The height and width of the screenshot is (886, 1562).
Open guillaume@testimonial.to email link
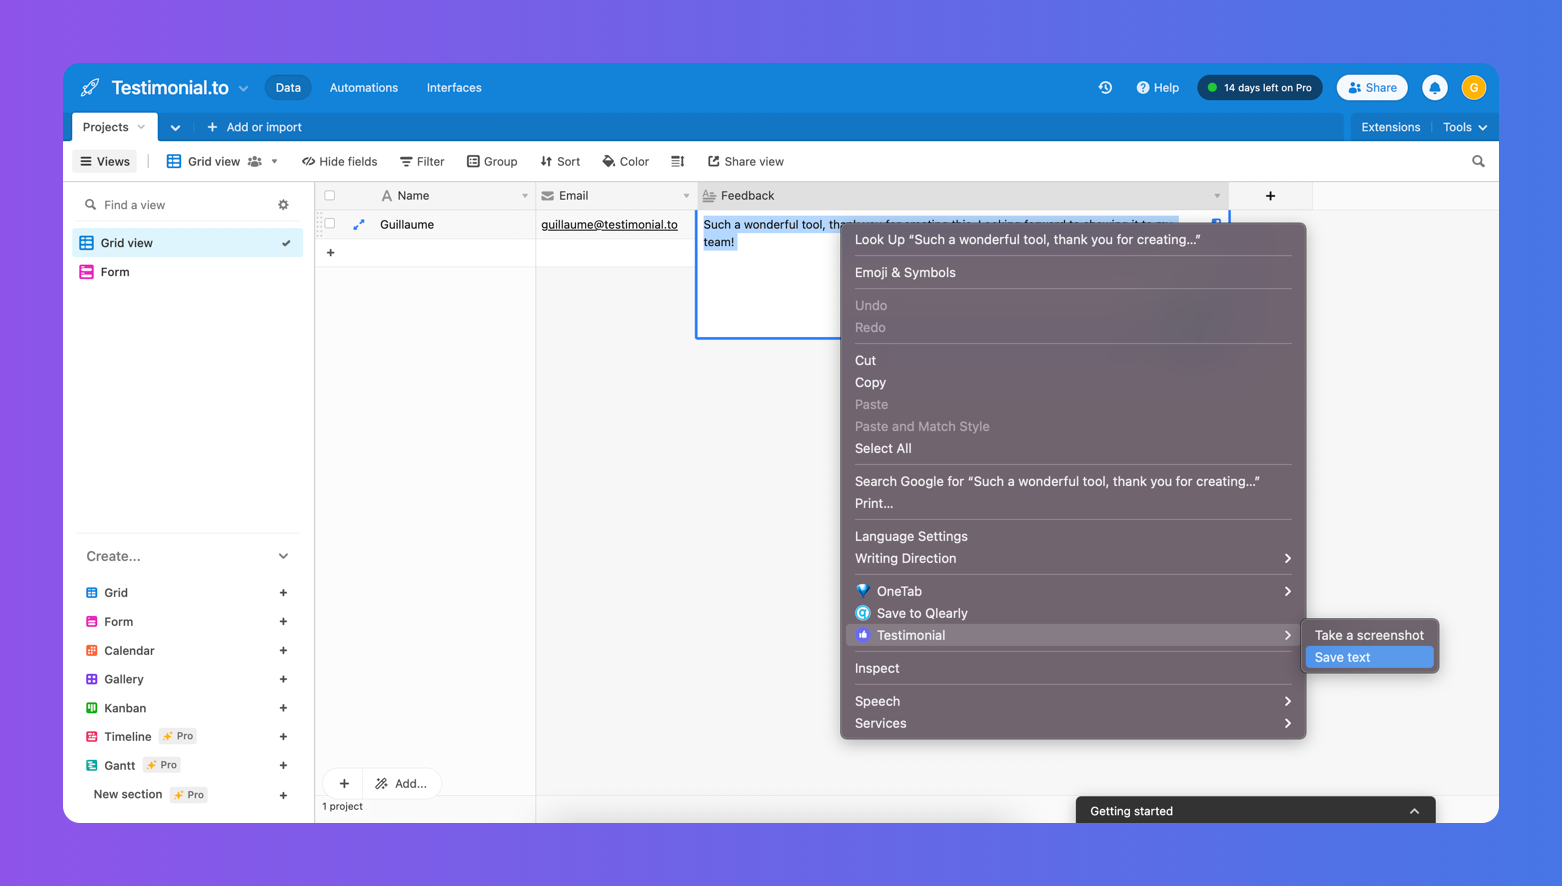pyautogui.click(x=609, y=225)
